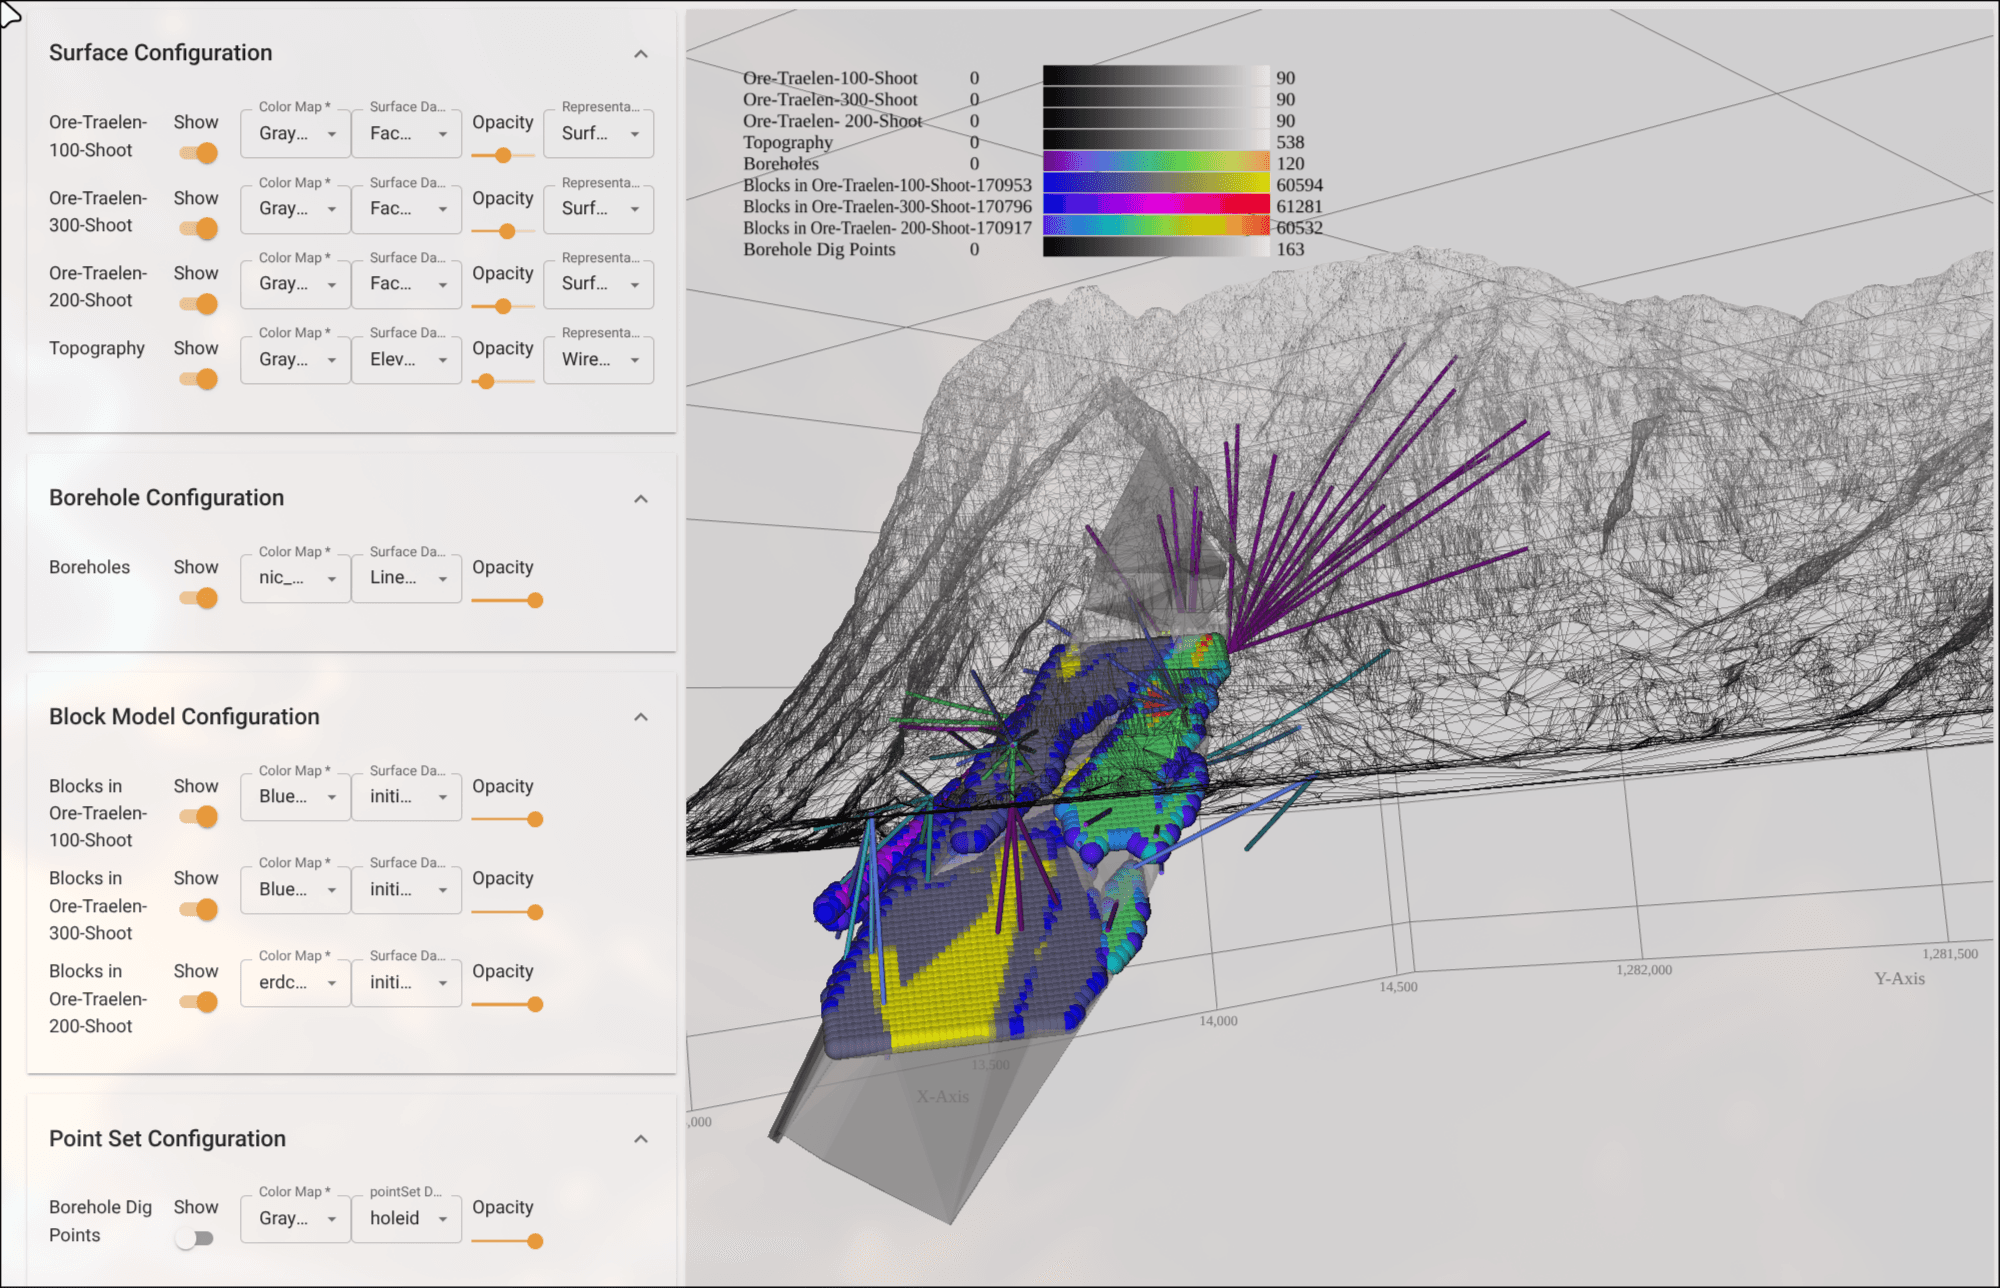Click the Blocks in Ore-Traelen-300-Shoot legend color bar
The height and width of the screenshot is (1288, 2000).
pyautogui.click(x=1155, y=206)
